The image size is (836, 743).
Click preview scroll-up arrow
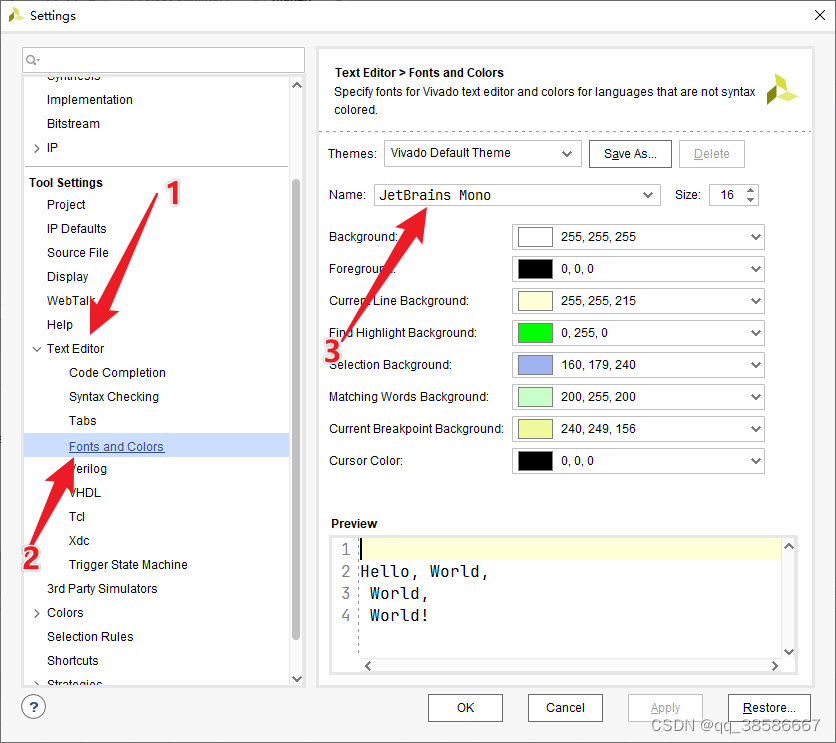[789, 546]
